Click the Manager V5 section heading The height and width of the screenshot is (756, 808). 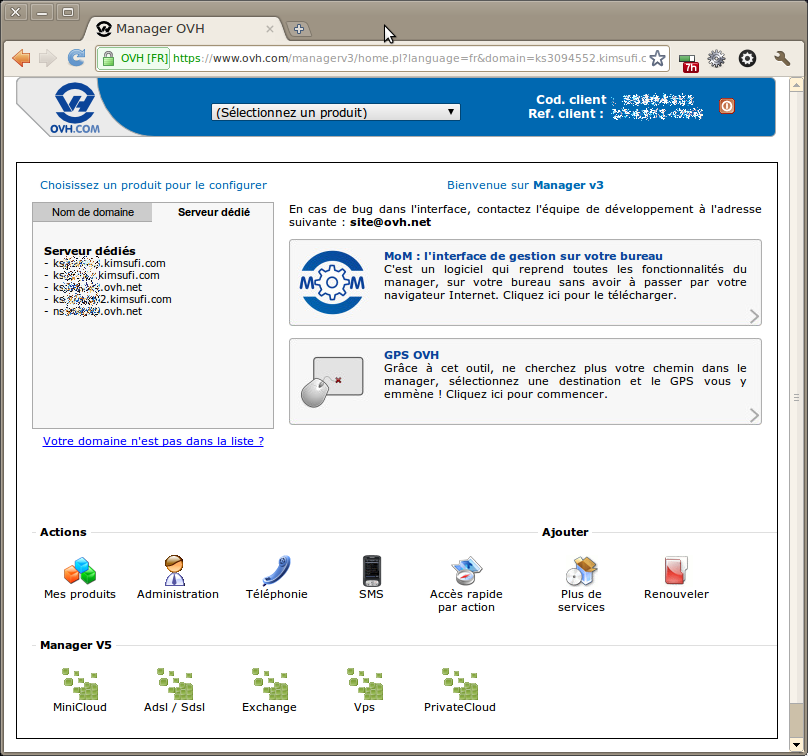(76, 645)
